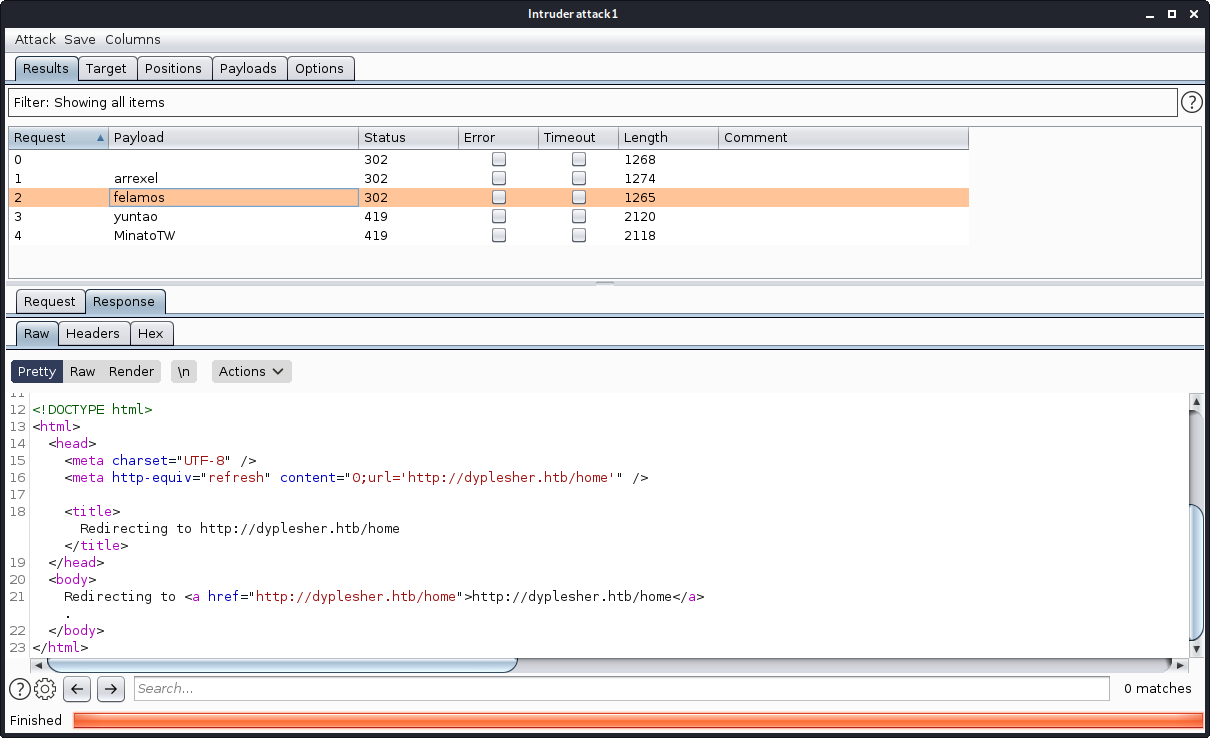The height and width of the screenshot is (738, 1210).
Task: Open the Actions dropdown
Action: (251, 371)
